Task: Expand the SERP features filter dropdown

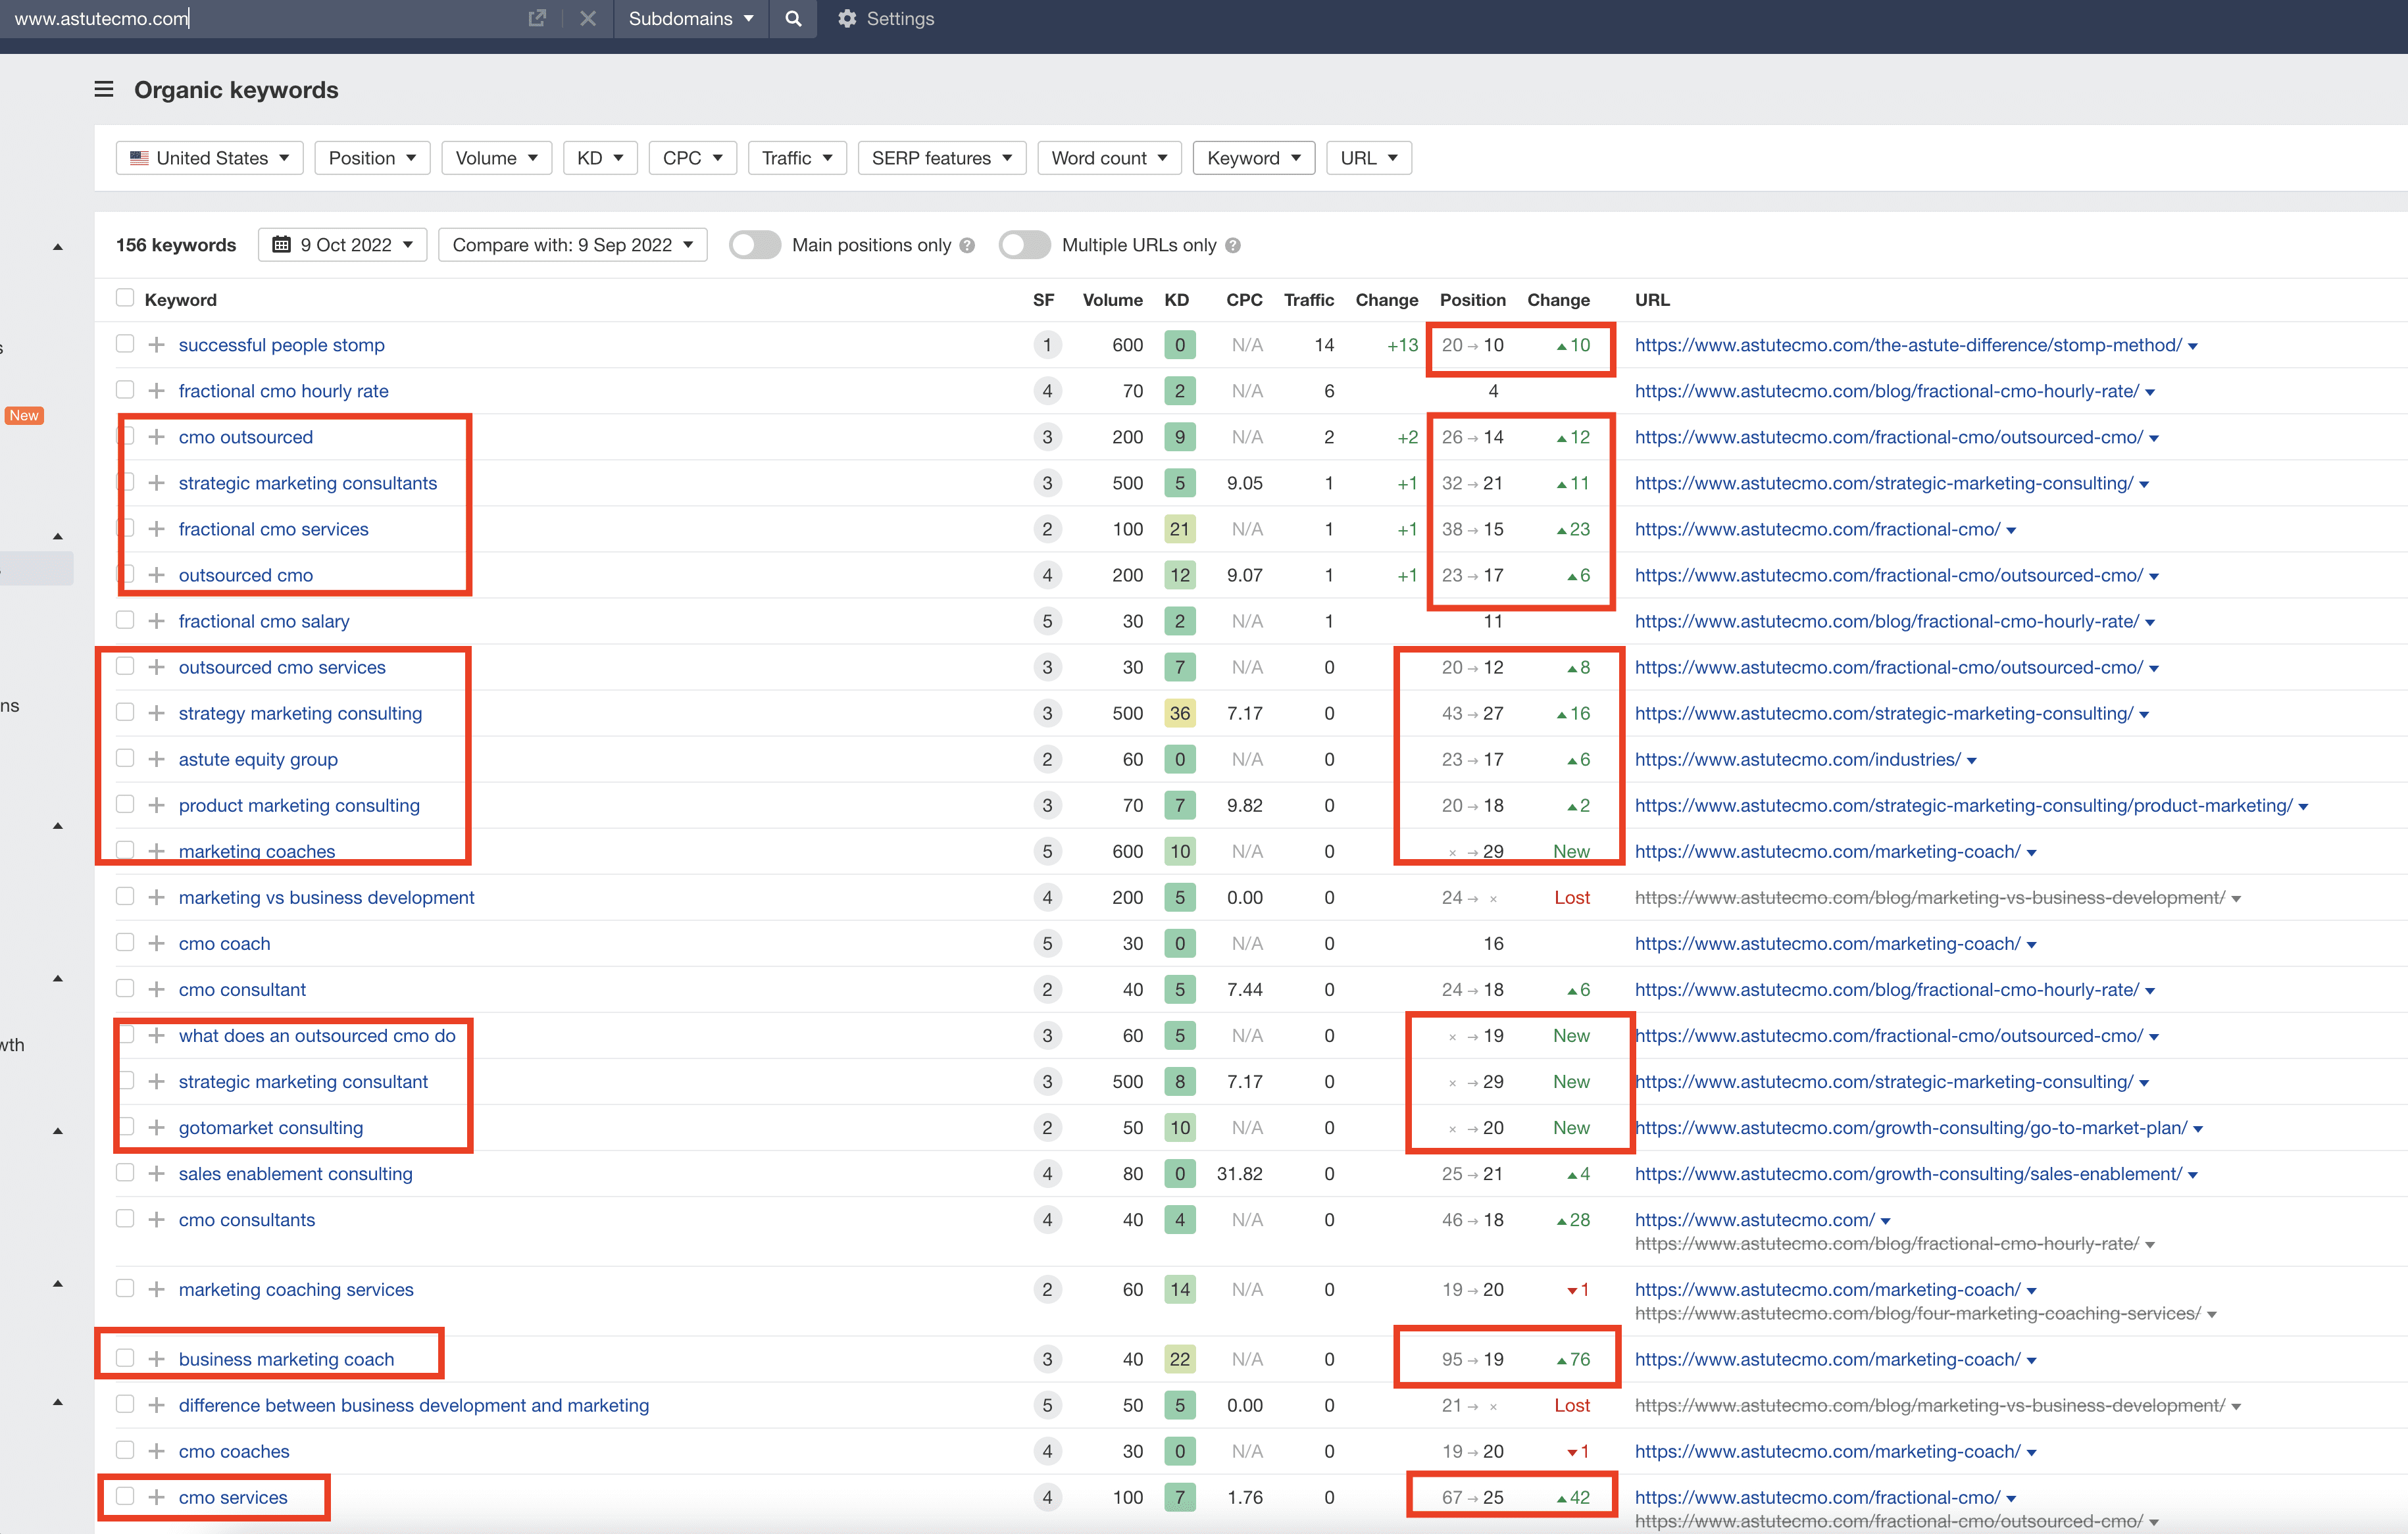Action: (x=941, y=158)
